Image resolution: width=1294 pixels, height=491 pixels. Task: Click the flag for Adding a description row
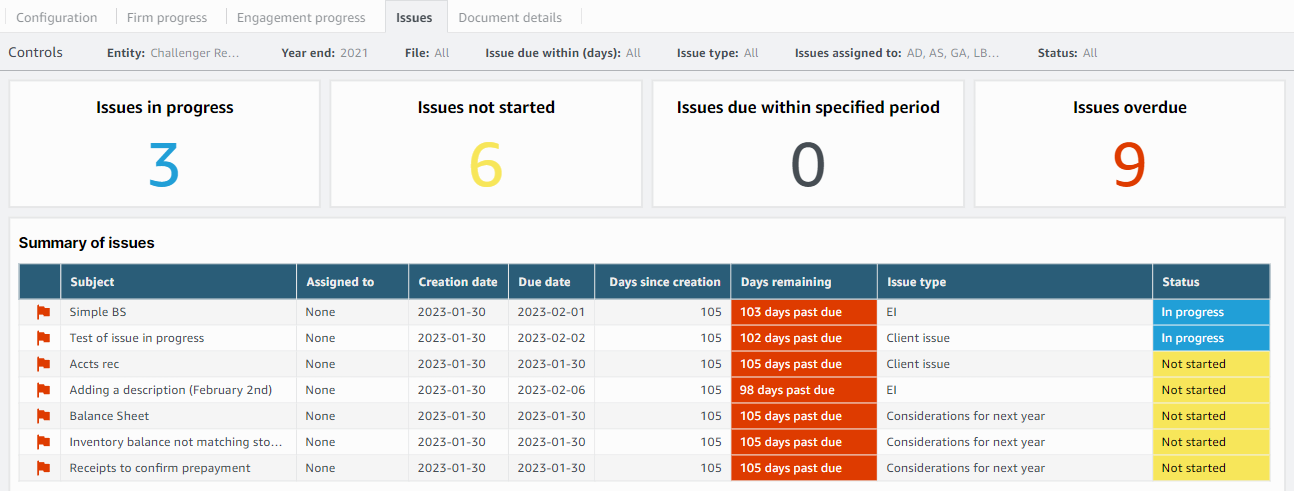coord(43,390)
